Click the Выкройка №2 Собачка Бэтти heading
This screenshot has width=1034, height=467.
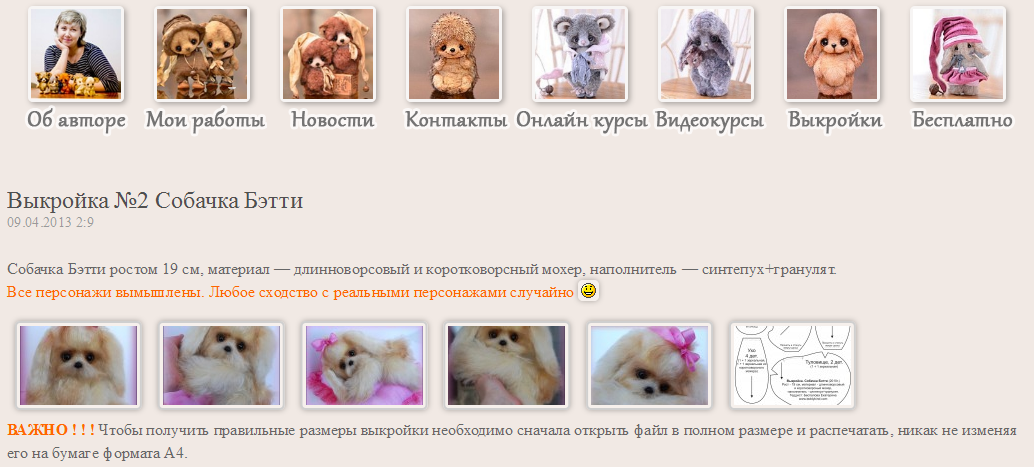[154, 200]
